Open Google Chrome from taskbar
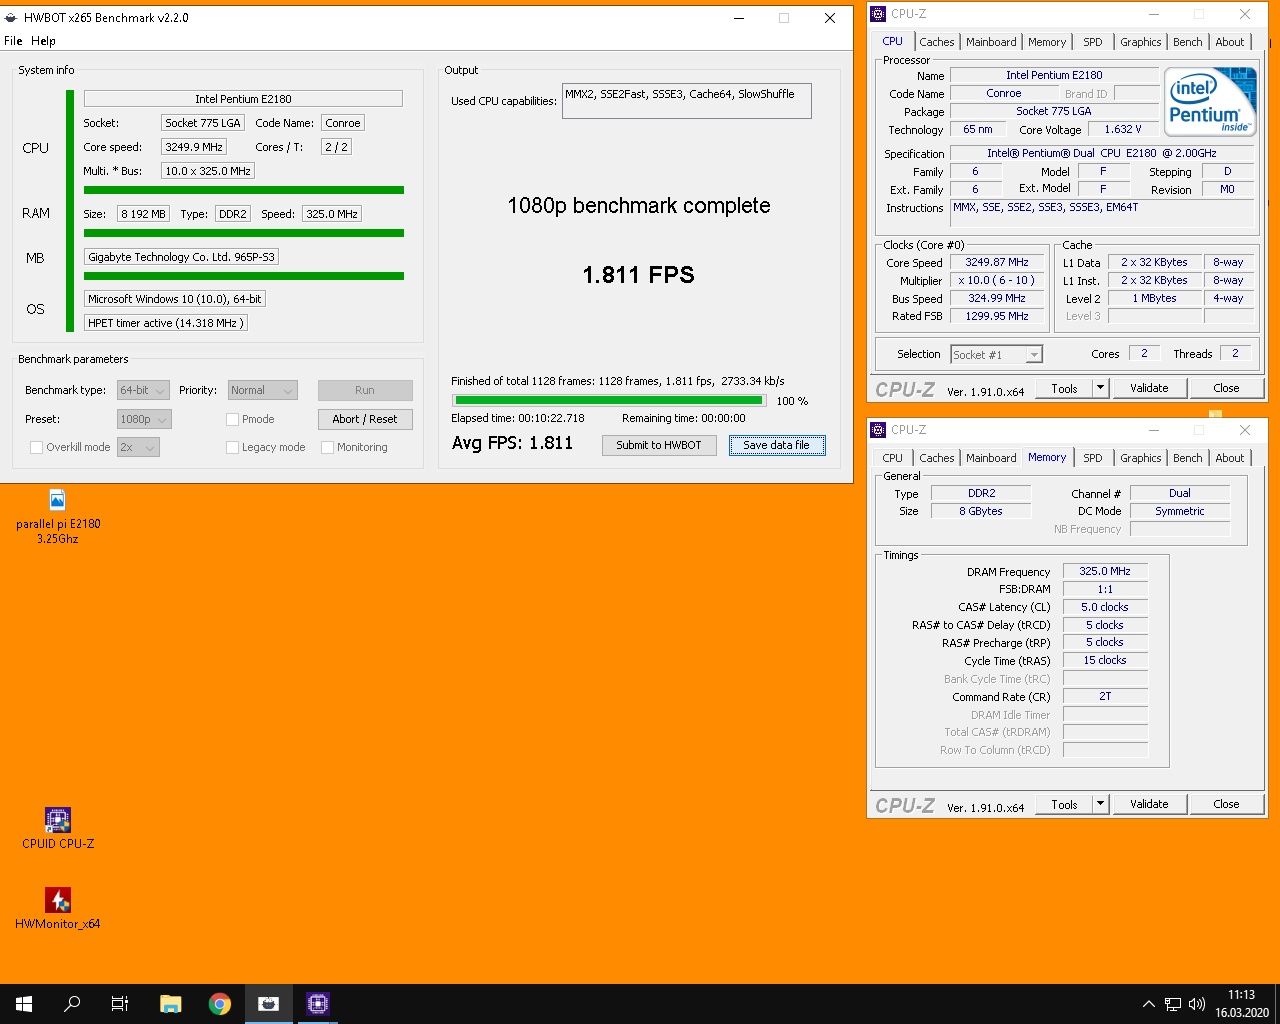Image resolution: width=1280 pixels, height=1024 pixels. (220, 1004)
